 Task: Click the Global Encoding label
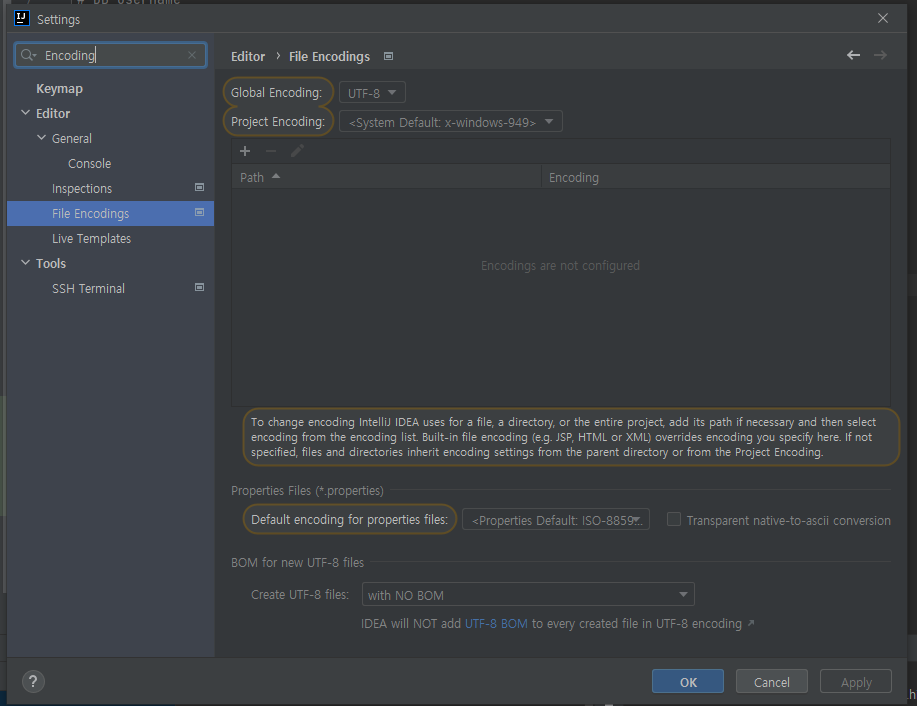[276, 92]
